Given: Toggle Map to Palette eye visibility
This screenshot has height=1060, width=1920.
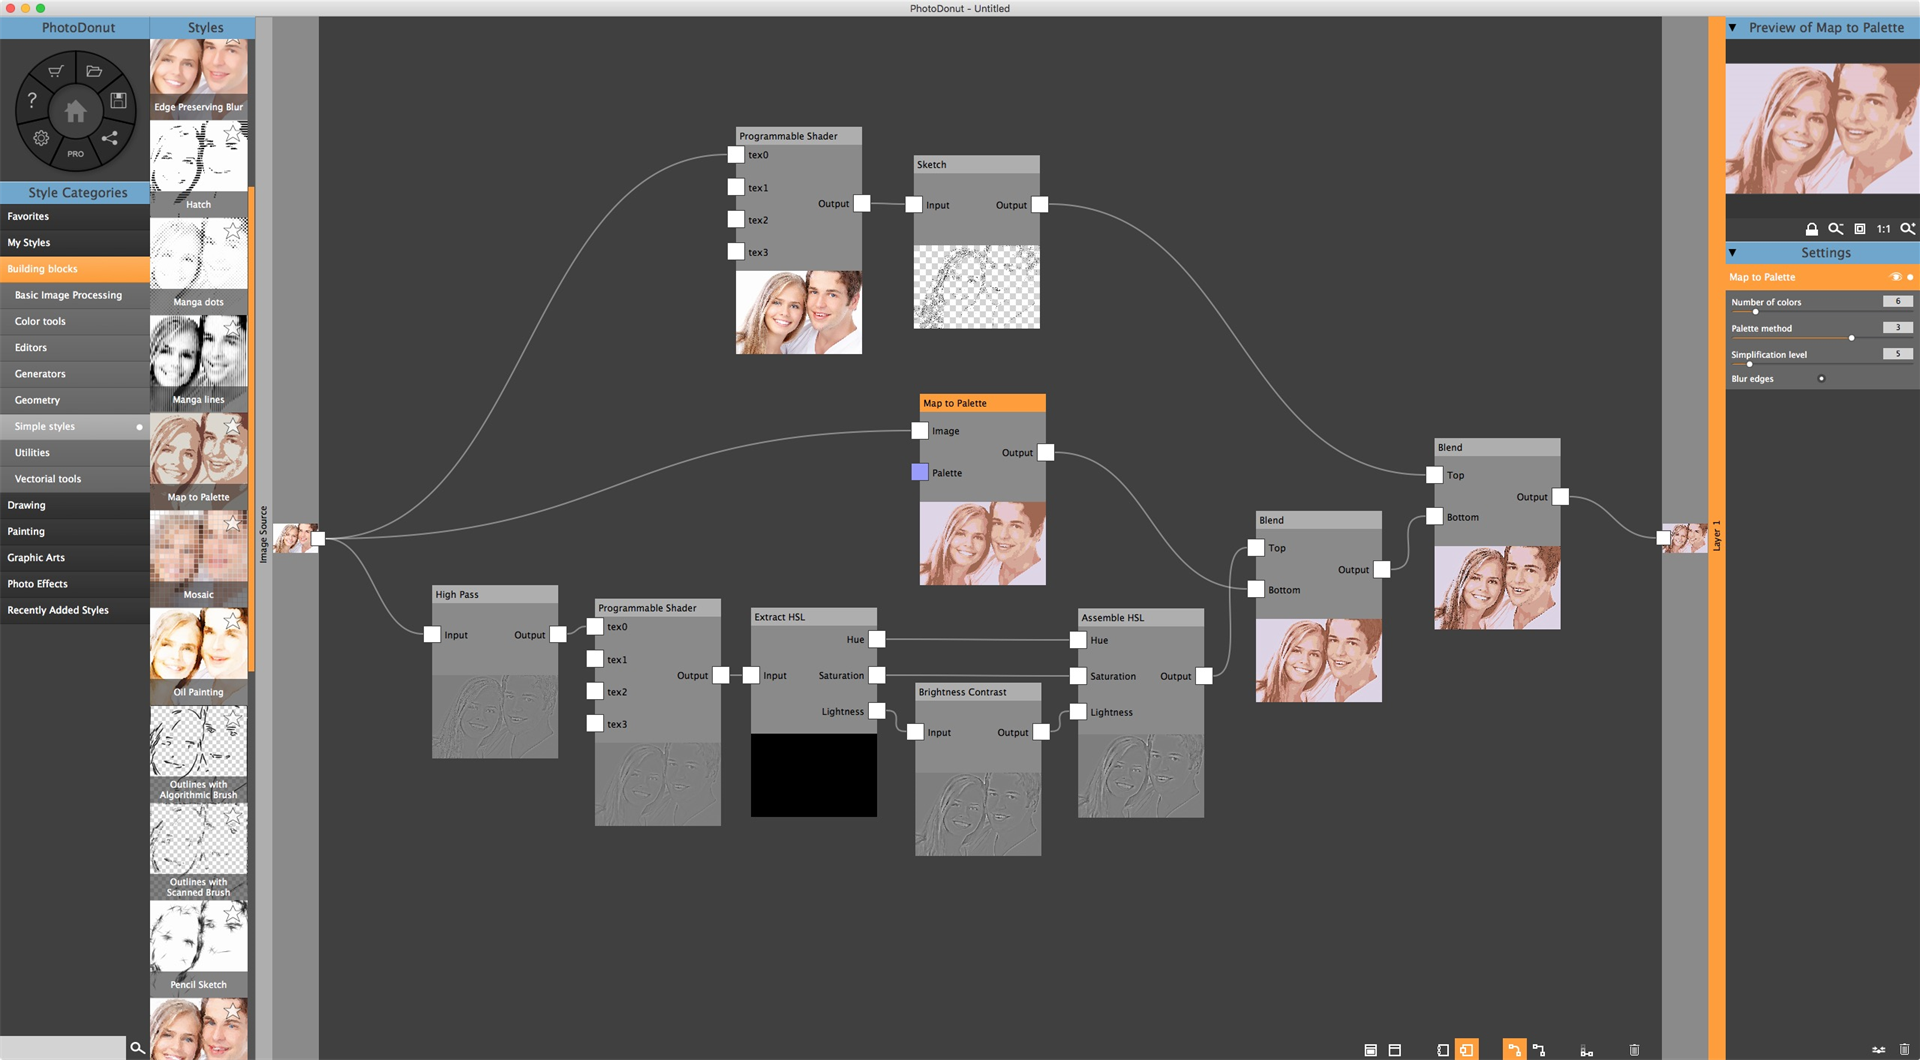Looking at the screenshot, I should coord(1894,277).
